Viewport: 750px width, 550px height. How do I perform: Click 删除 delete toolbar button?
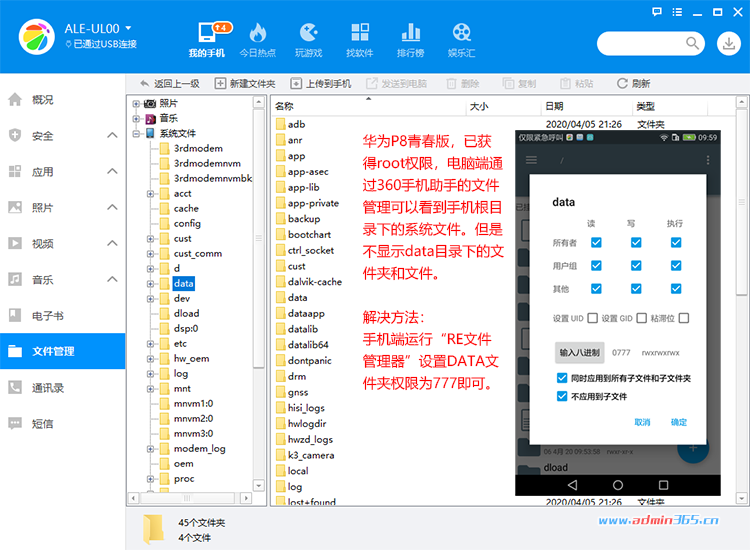463,84
